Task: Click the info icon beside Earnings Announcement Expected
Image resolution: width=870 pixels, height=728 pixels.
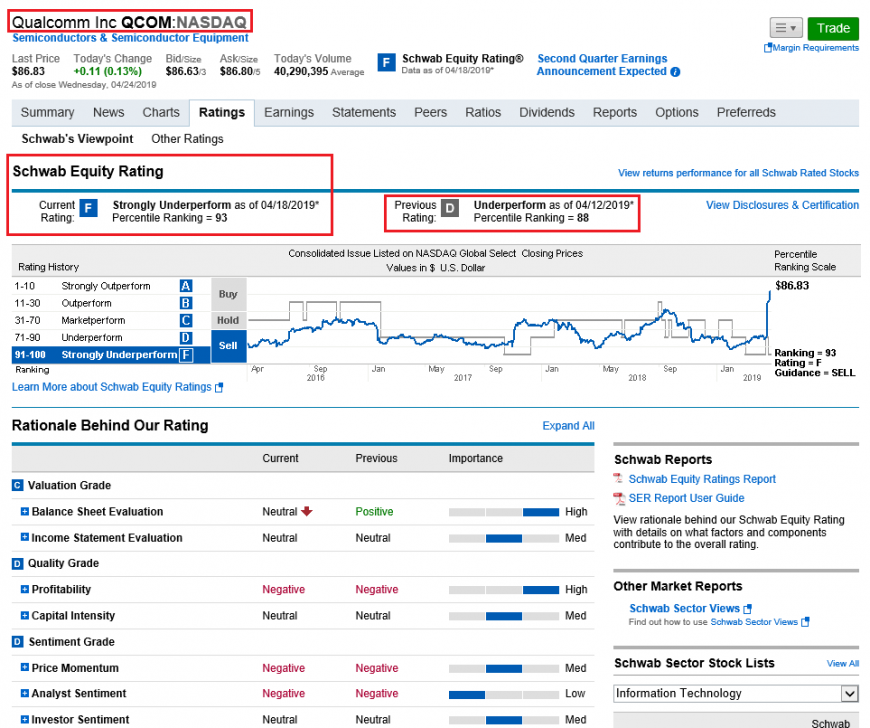Action: (676, 72)
